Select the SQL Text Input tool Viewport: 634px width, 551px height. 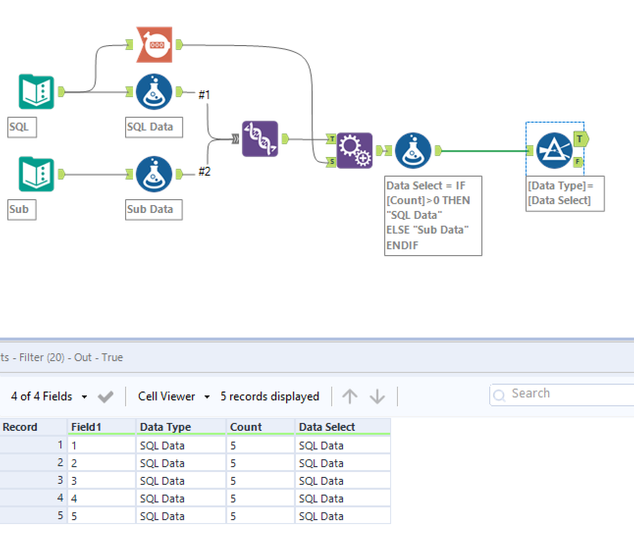(36, 92)
